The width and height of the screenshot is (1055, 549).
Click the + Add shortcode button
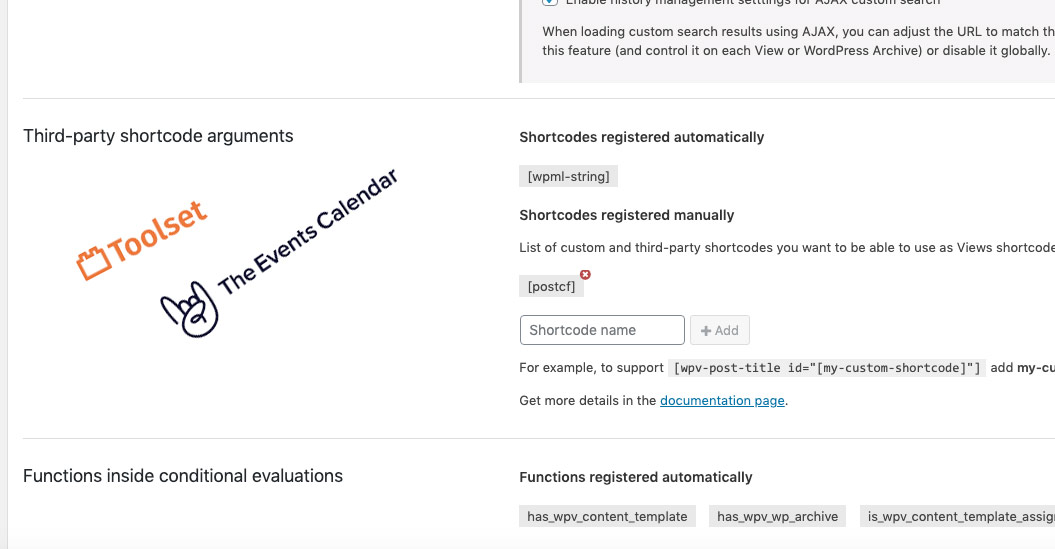point(720,330)
